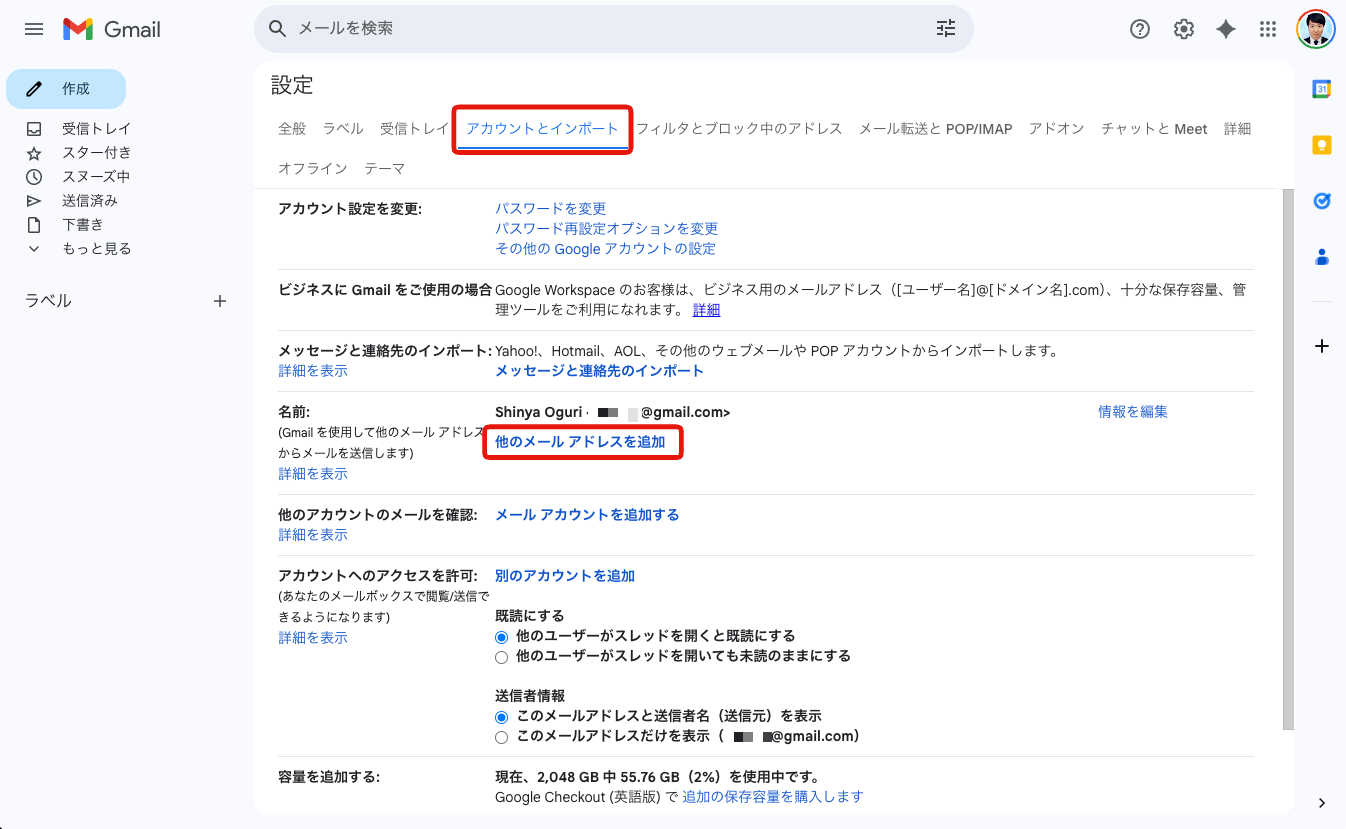The image size is (1346, 829).
Task: Open Contacts side panel icon
Action: point(1322,257)
